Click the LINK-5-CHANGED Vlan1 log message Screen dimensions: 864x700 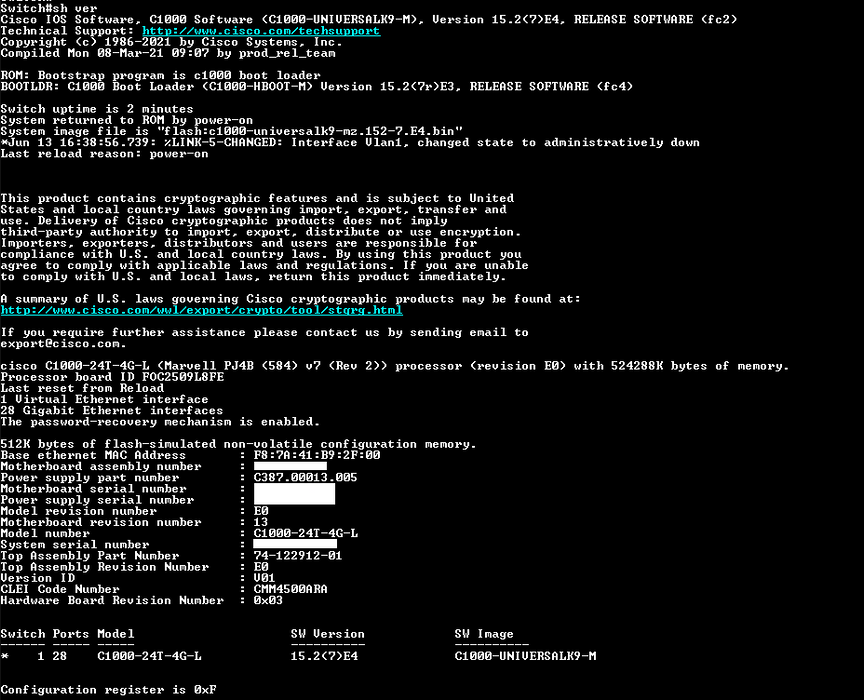click(350, 142)
